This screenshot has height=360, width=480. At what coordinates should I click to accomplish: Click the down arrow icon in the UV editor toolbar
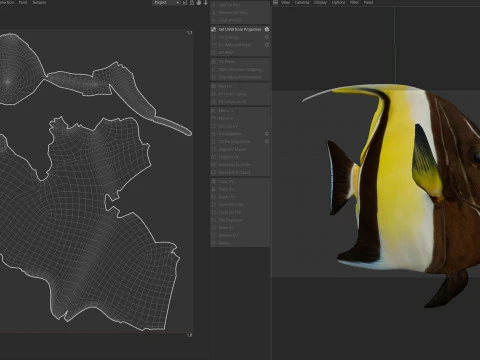click(206, 3)
